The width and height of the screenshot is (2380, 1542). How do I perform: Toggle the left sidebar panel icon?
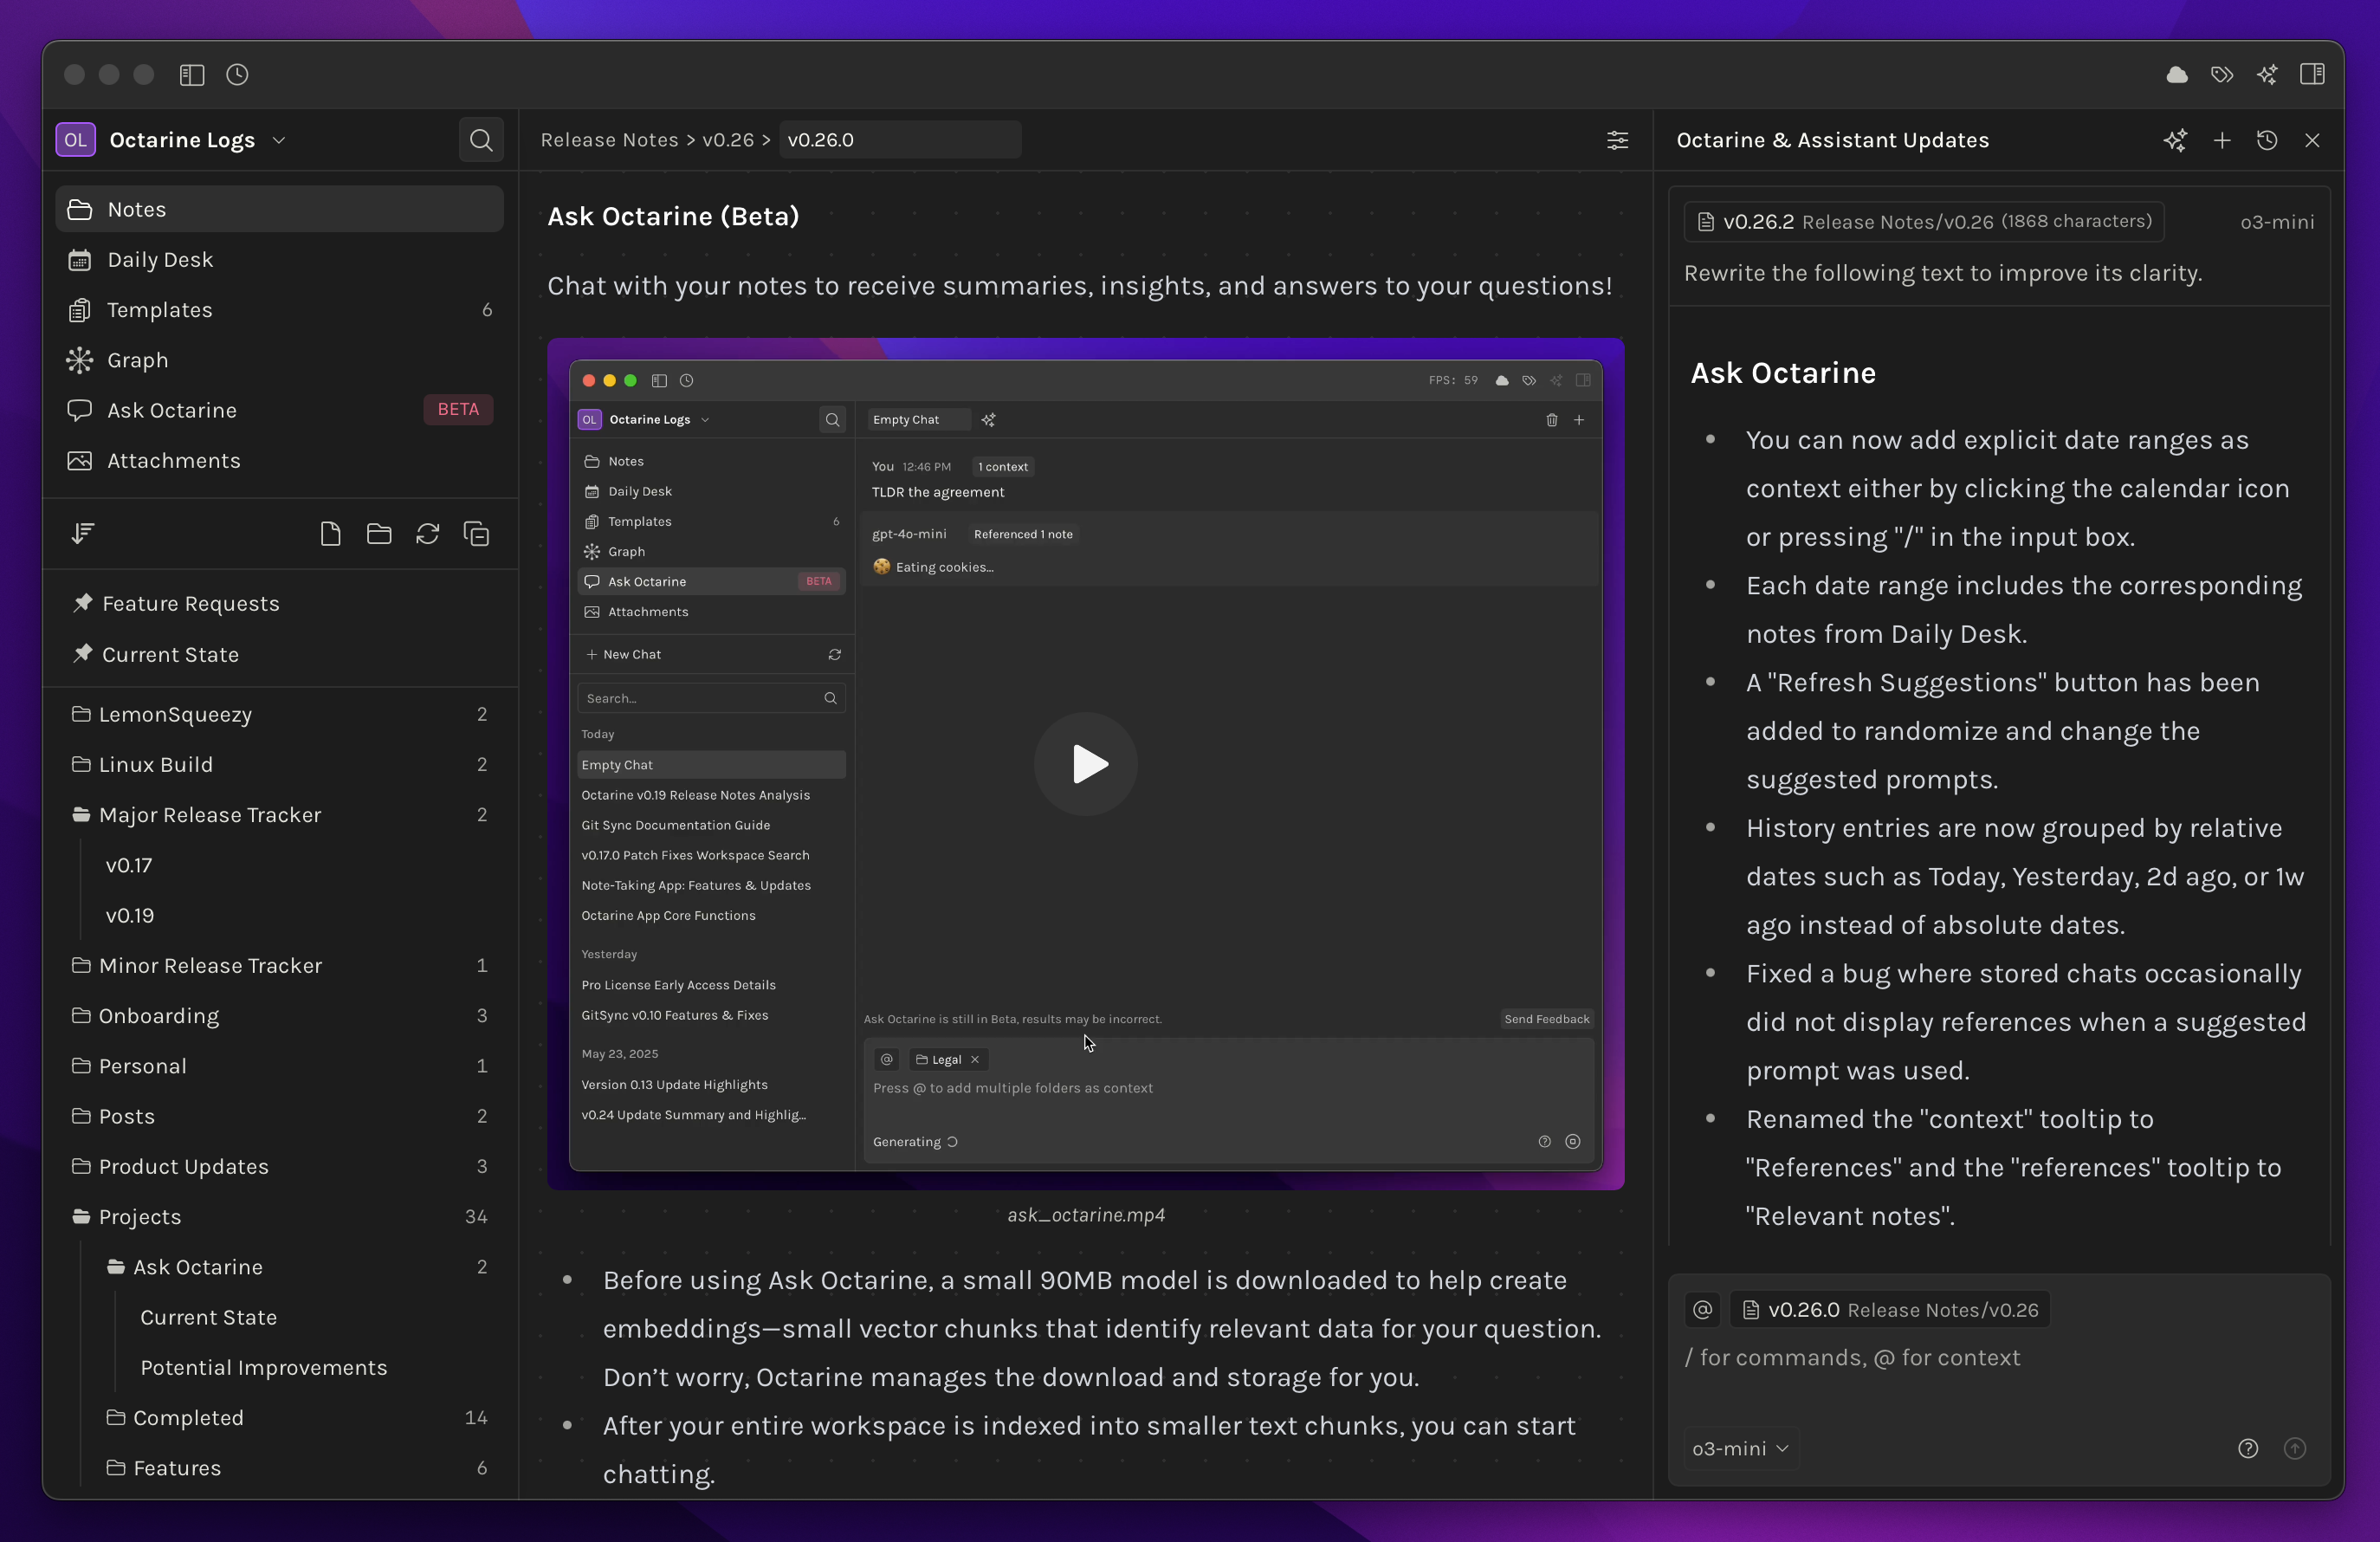click(x=192, y=75)
